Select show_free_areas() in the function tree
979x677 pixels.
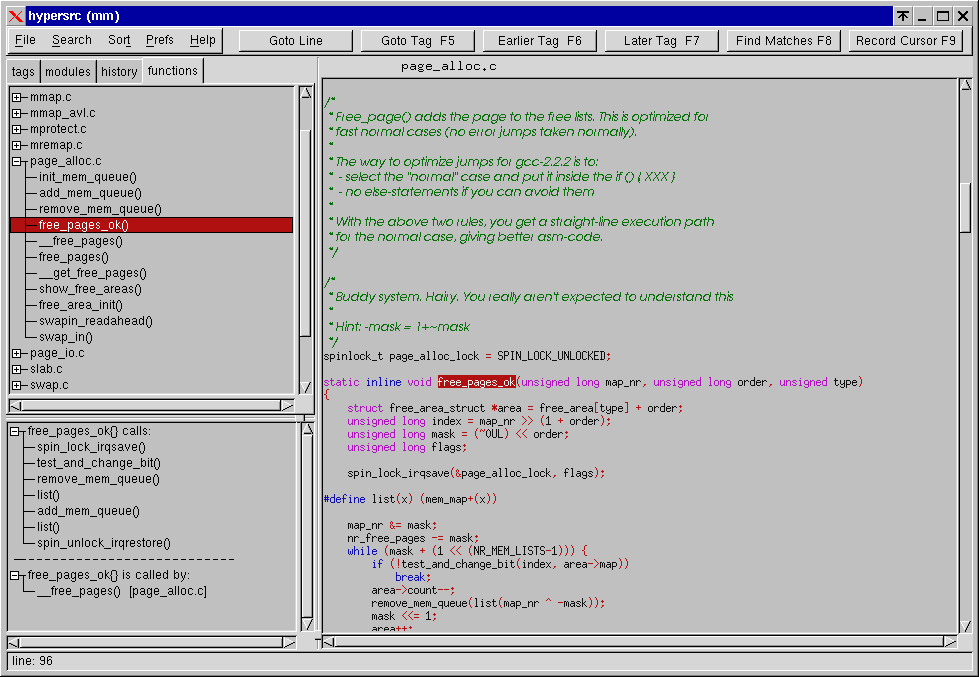pyautogui.click(x=90, y=289)
